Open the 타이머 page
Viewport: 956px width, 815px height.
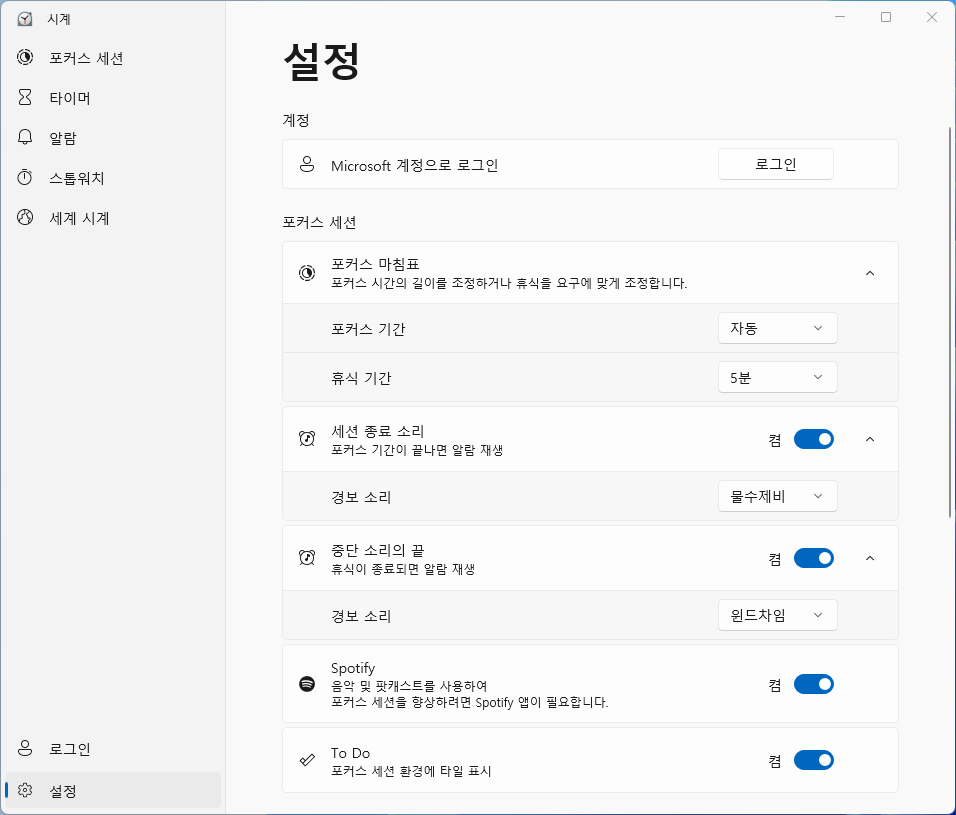pos(113,98)
